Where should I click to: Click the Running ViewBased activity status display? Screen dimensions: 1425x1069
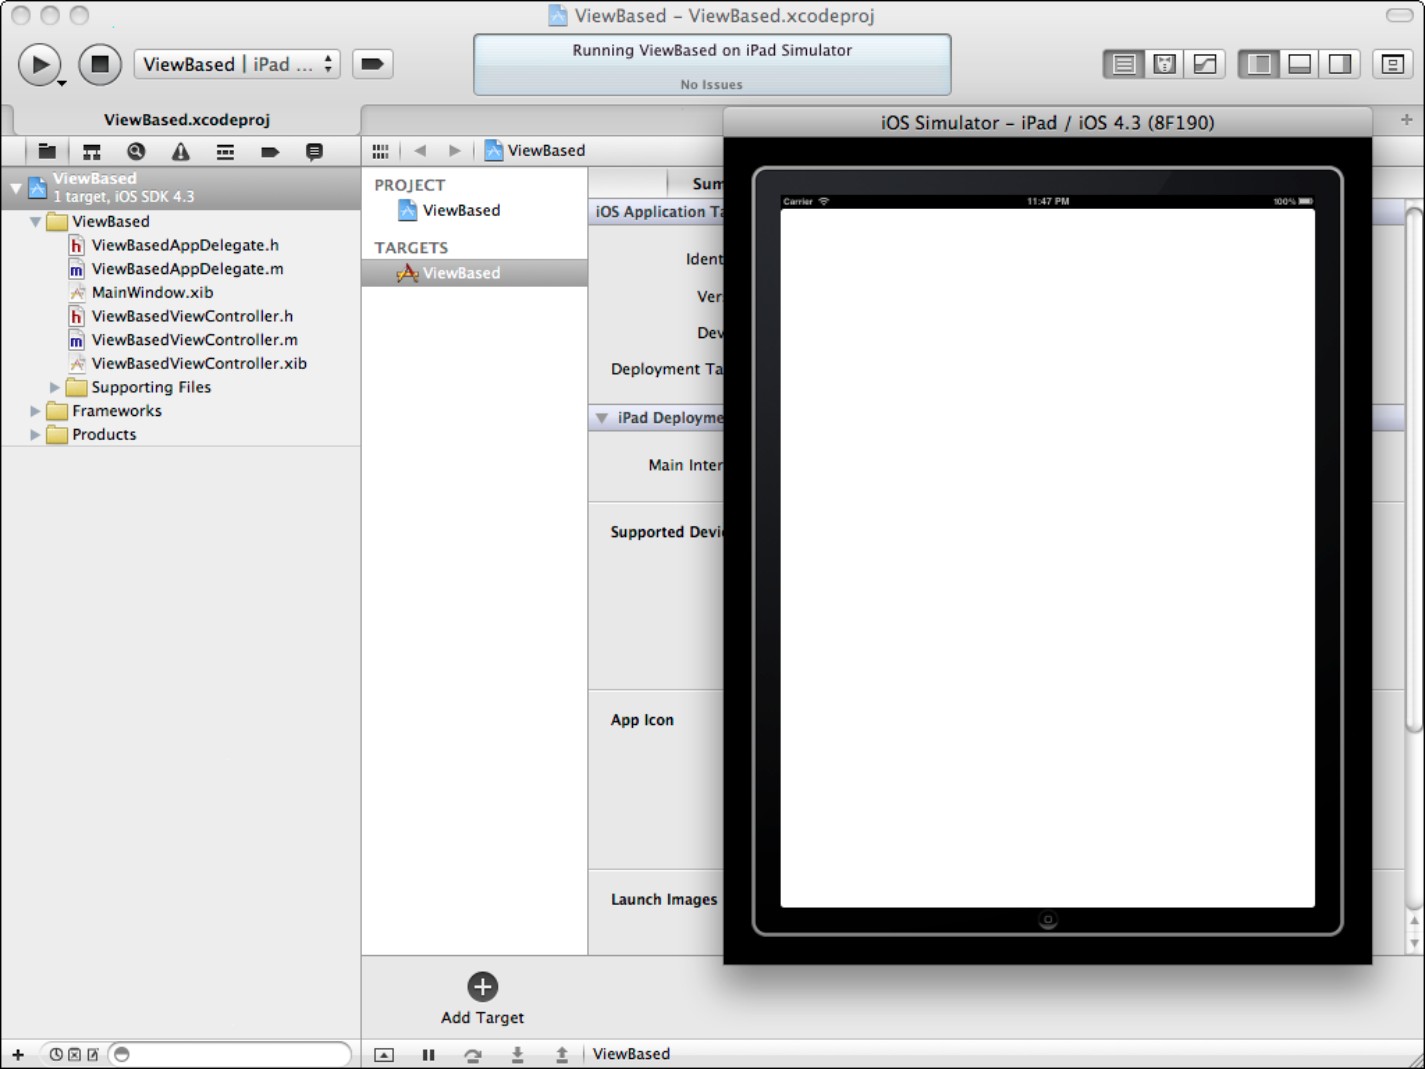coord(712,65)
